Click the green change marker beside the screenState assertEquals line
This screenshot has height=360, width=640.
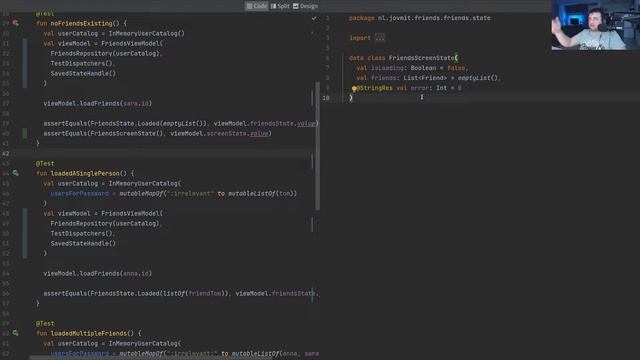[x=25, y=133]
